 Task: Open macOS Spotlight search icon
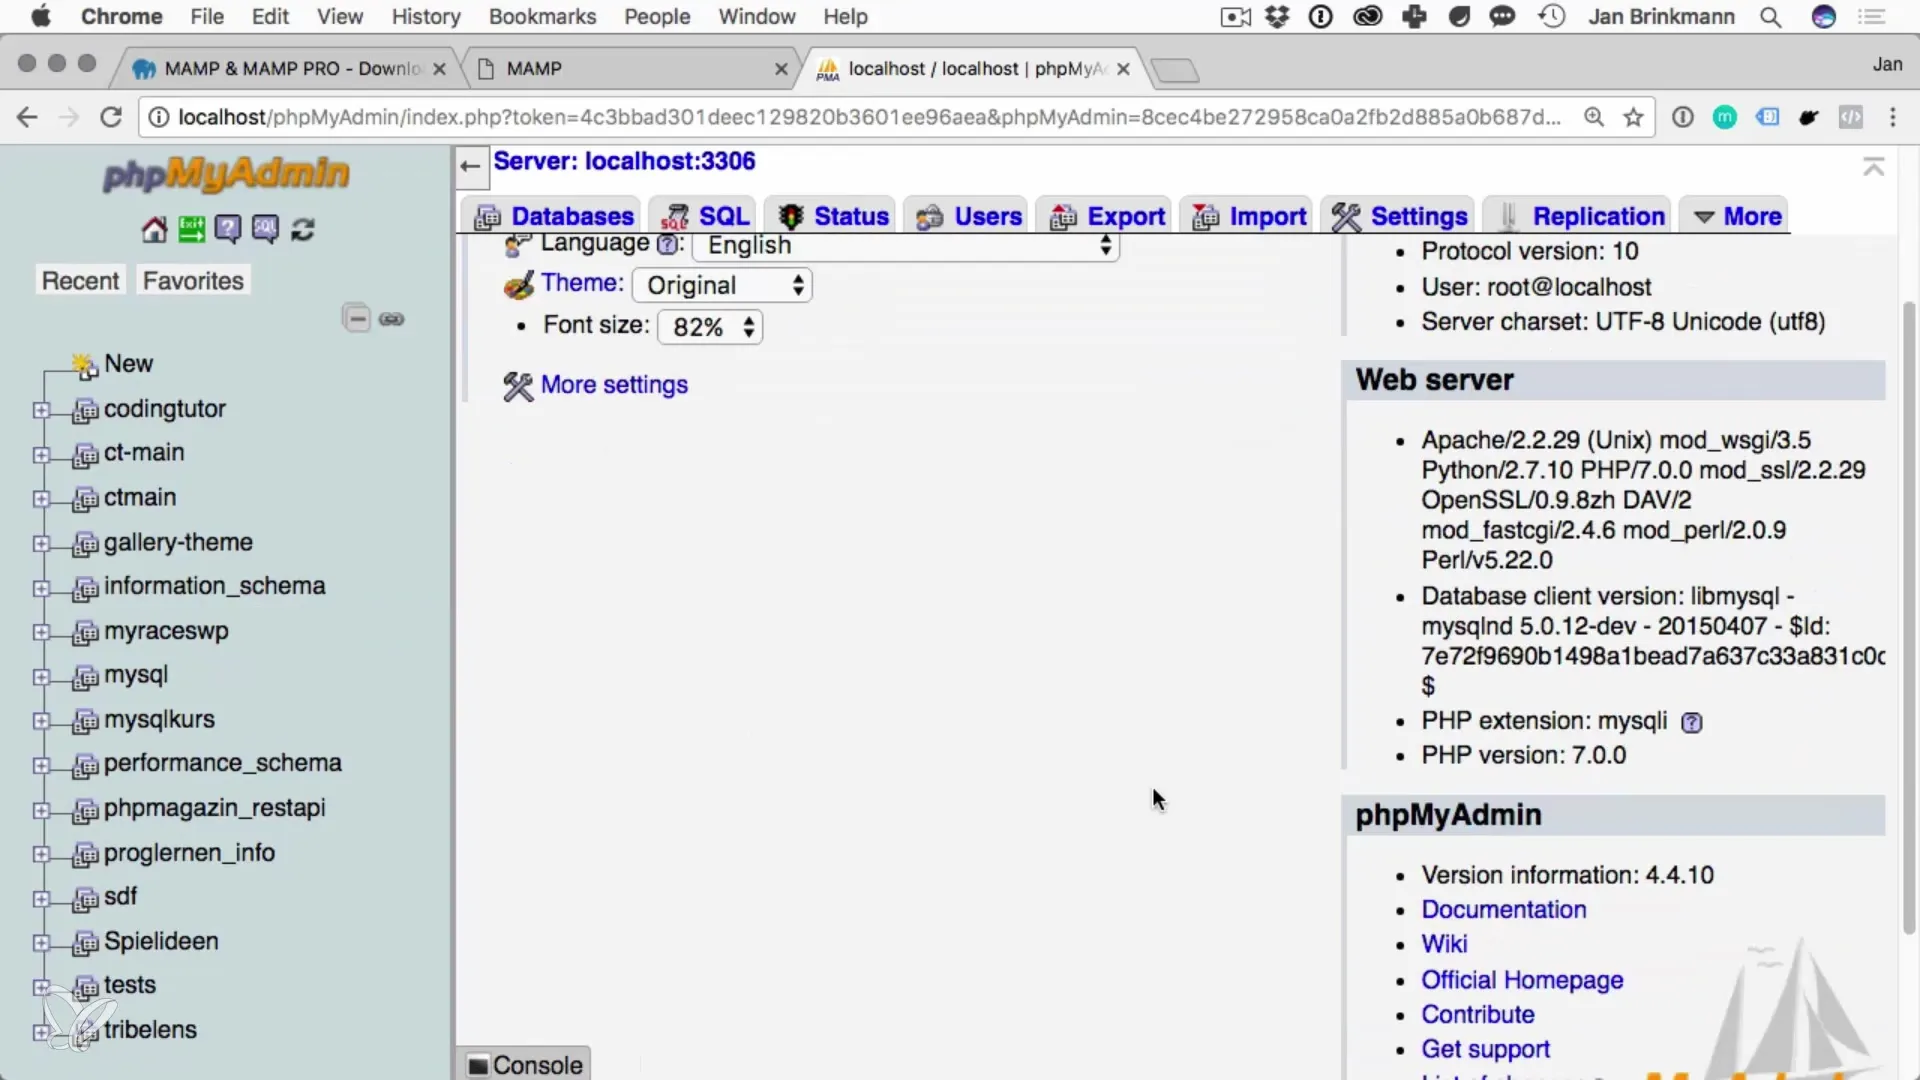coord(1770,17)
